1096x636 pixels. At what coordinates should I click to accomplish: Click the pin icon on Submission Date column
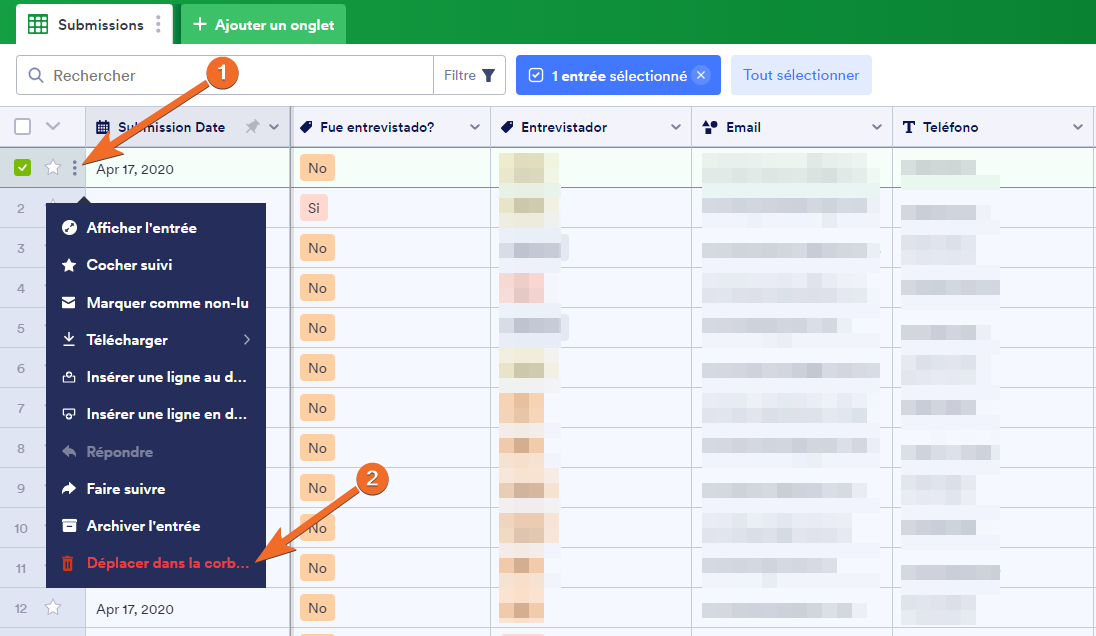252,127
